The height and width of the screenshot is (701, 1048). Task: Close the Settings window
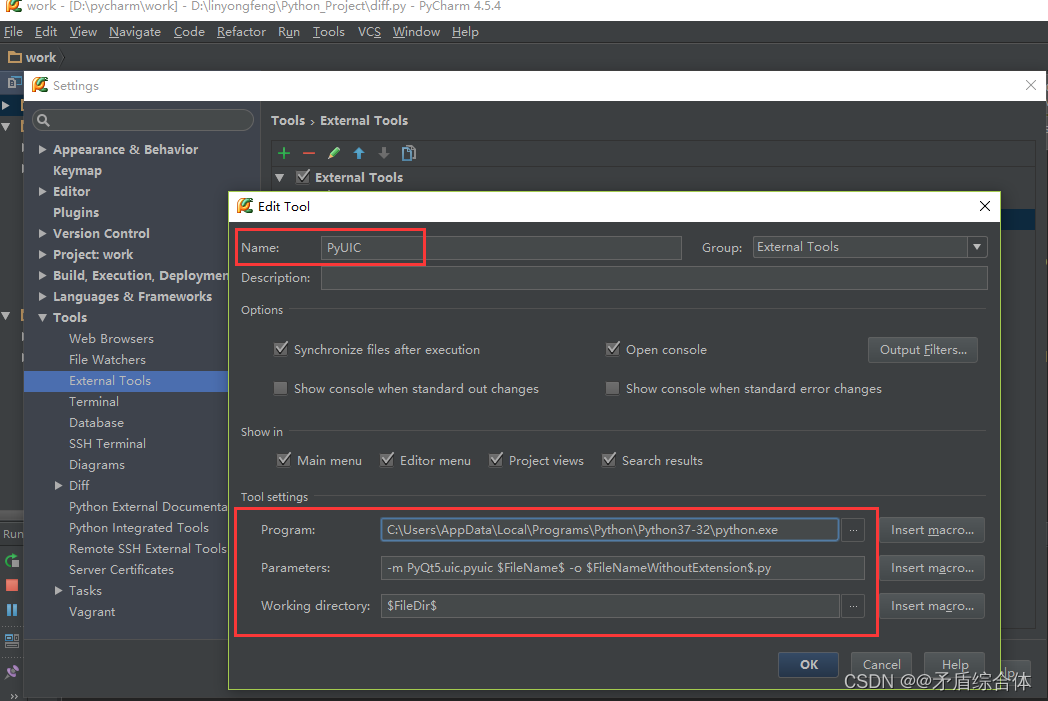tap(1031, 86)
